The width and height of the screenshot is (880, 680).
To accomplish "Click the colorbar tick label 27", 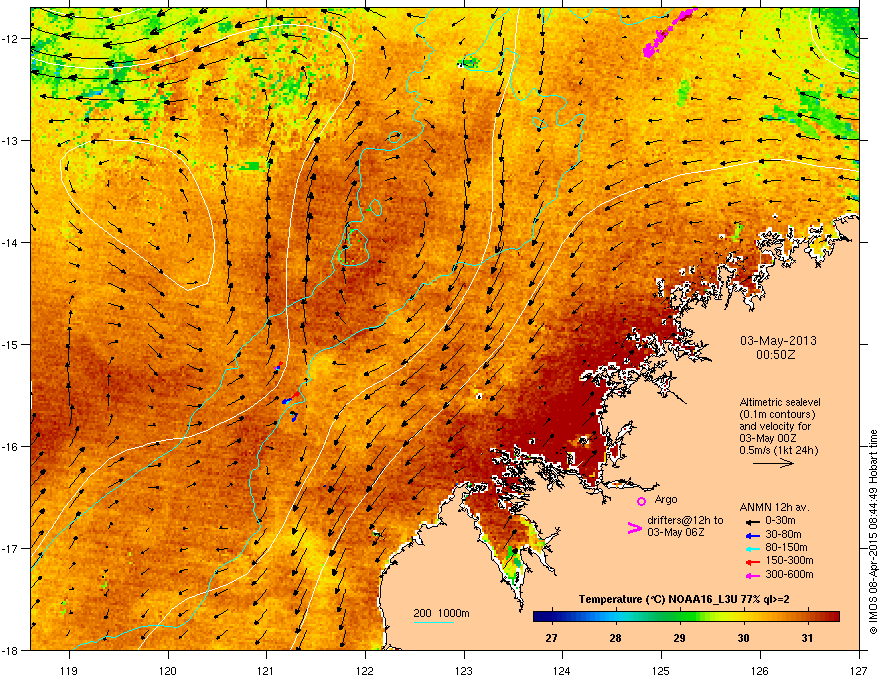I will (551, 638).
